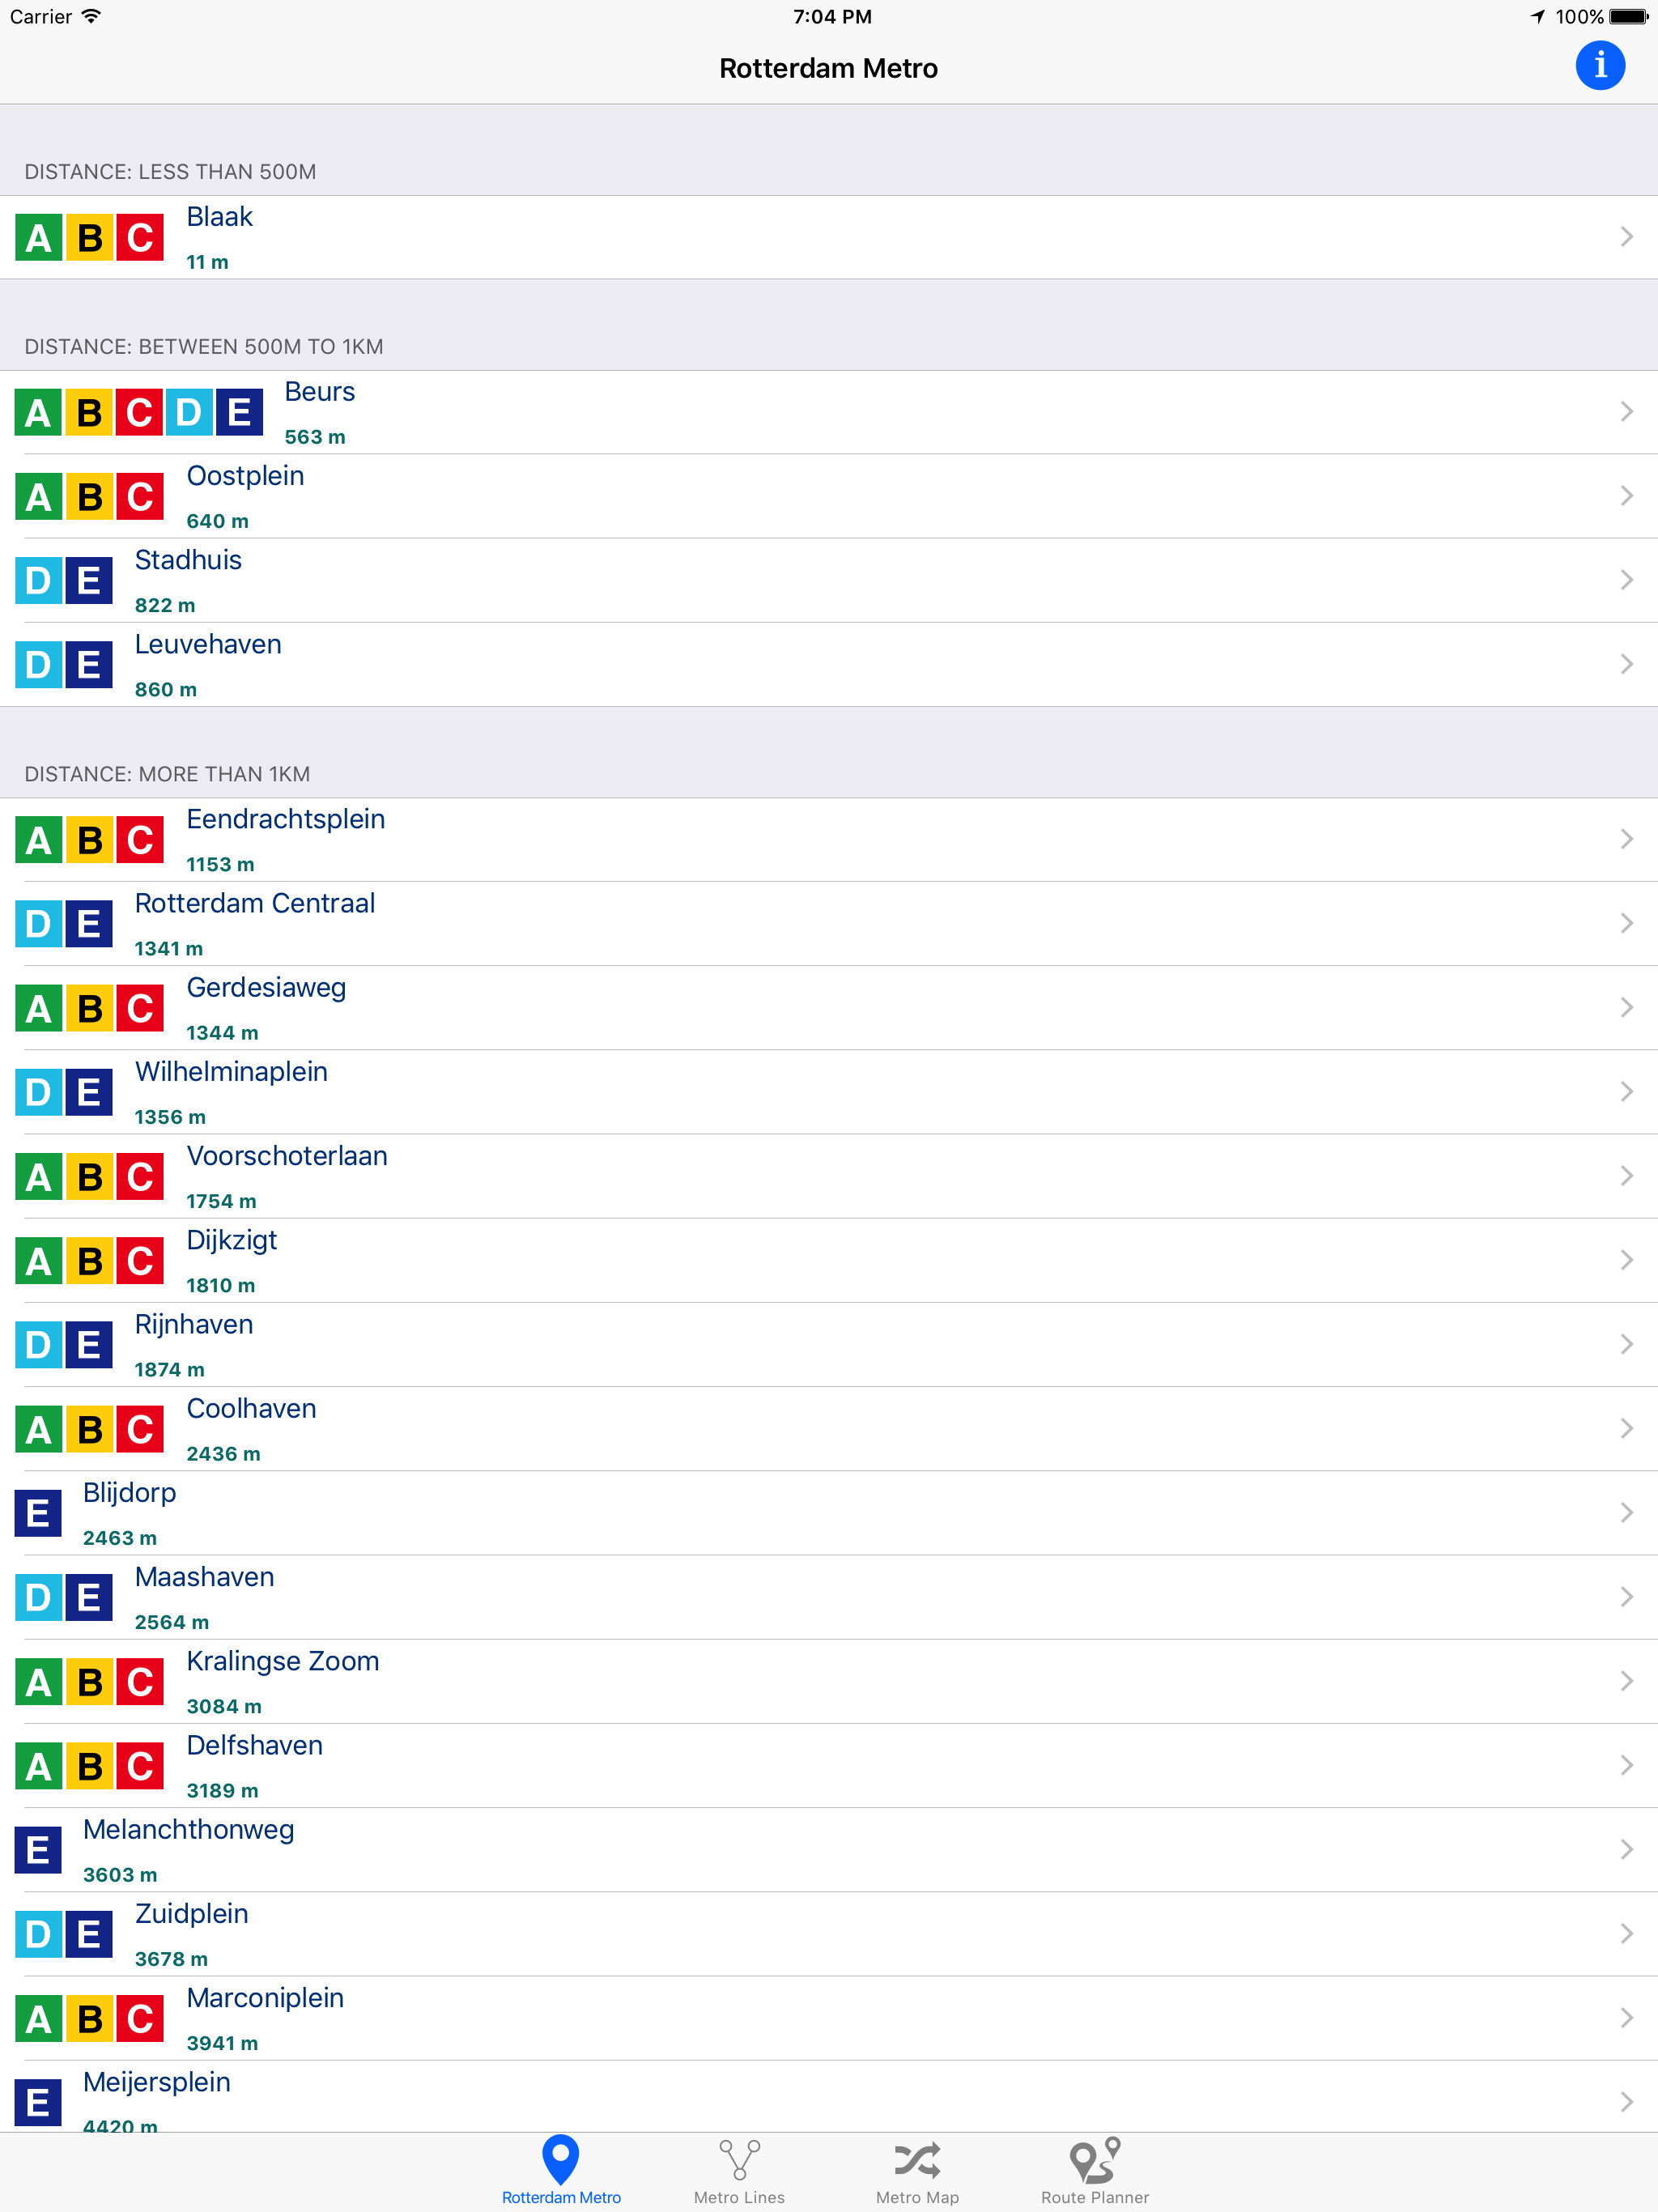This screenshot has height=2212, width=1658.
Task: Click line B badge for Oostplein
Action: click(89, 496)
